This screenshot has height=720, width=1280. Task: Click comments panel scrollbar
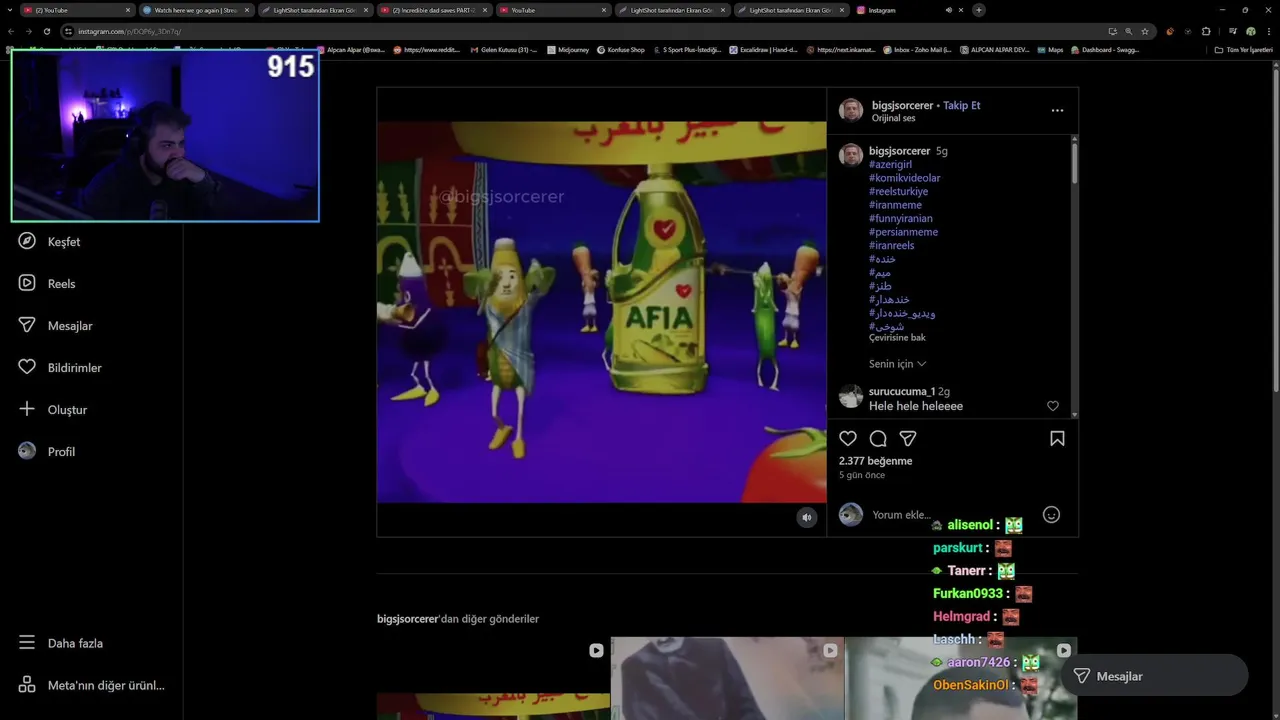point(1074,165)
